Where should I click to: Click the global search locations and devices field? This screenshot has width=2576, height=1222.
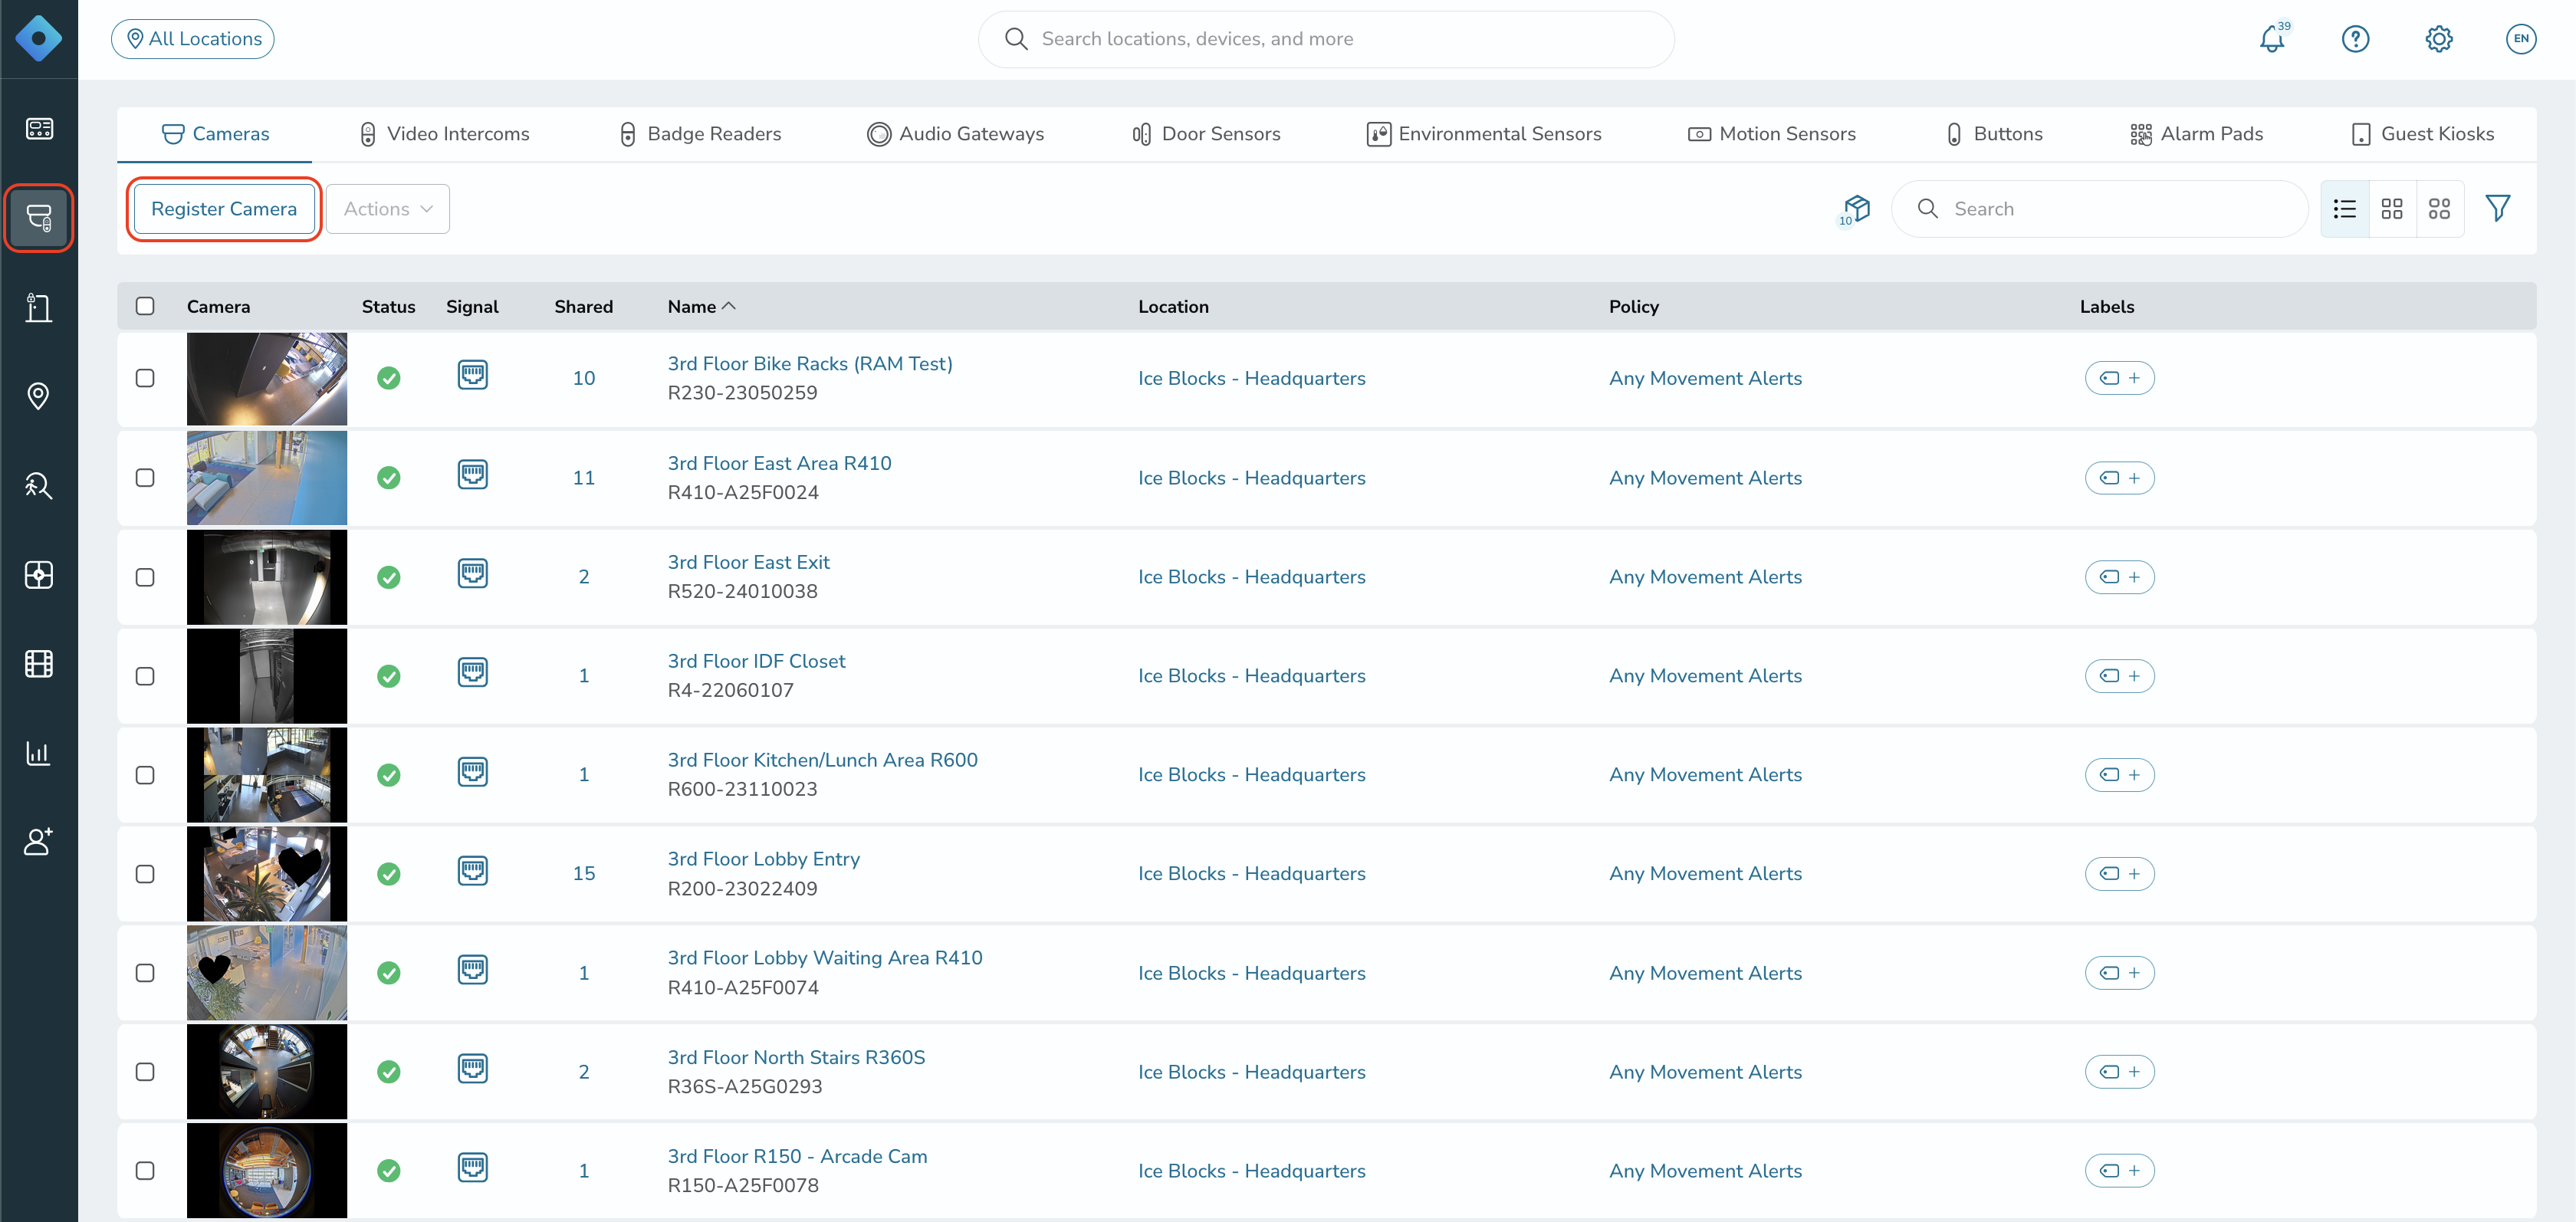[x=1326, y=39]
